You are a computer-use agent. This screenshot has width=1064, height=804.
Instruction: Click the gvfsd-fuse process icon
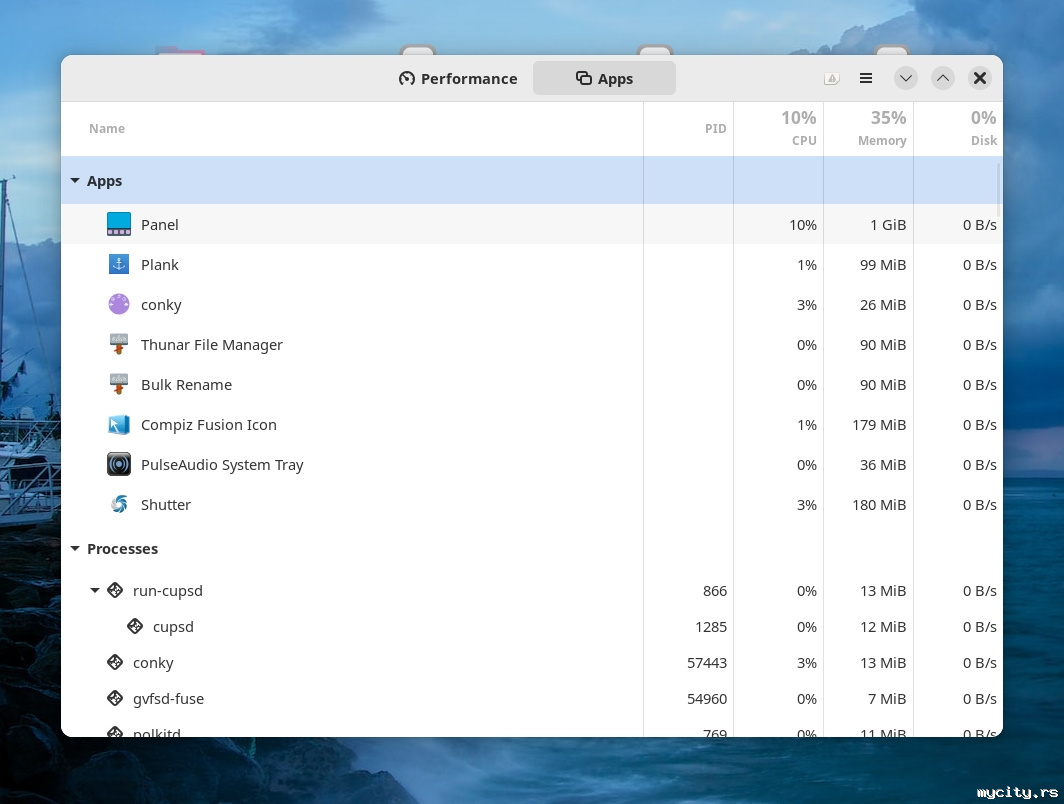[115, 698]
